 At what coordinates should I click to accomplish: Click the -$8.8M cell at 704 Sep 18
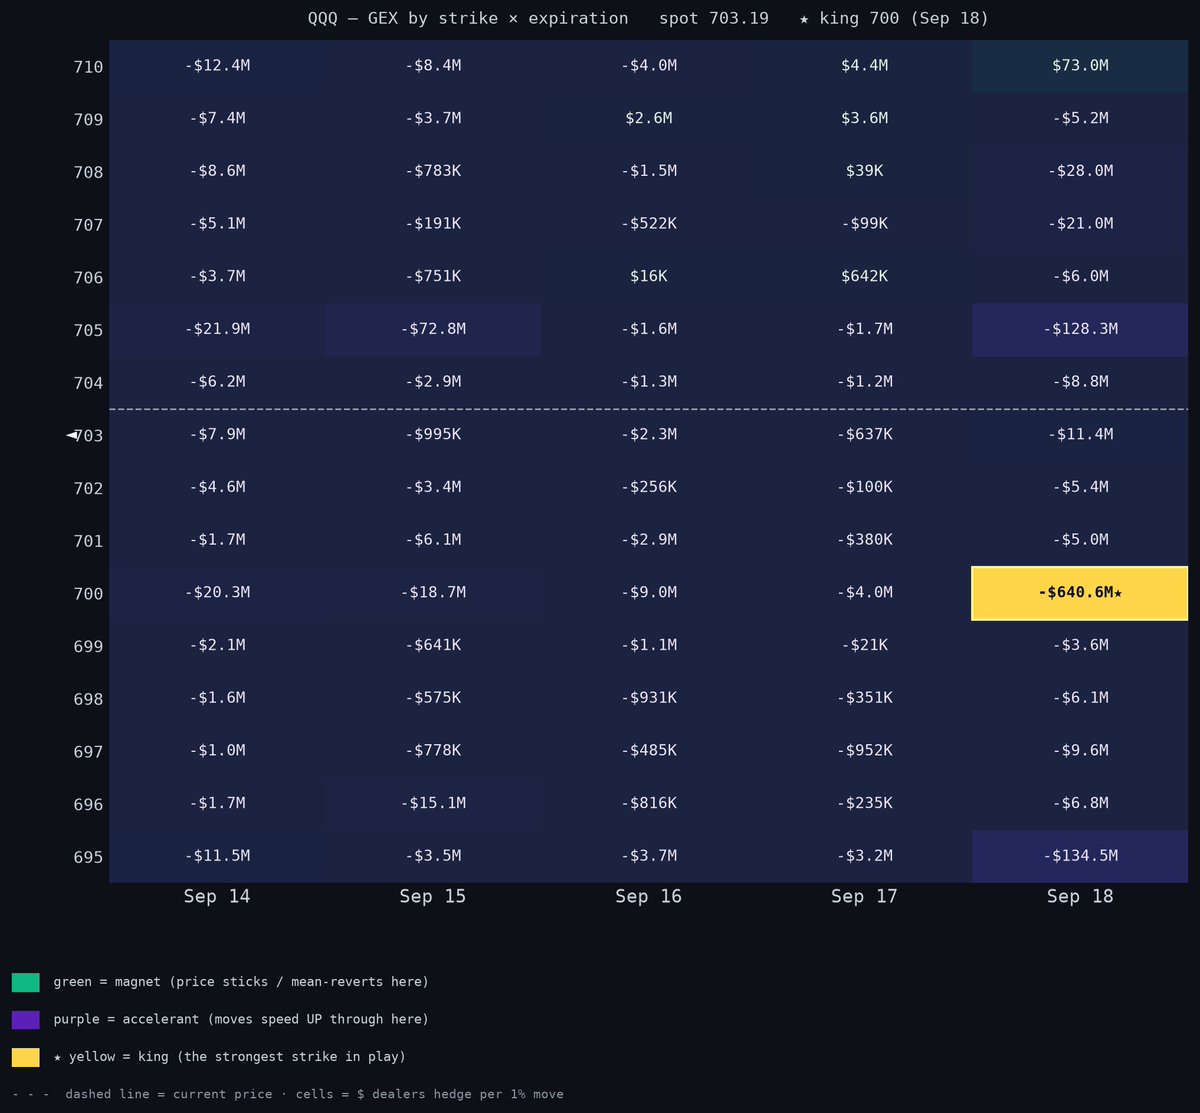click(1080, 382)
